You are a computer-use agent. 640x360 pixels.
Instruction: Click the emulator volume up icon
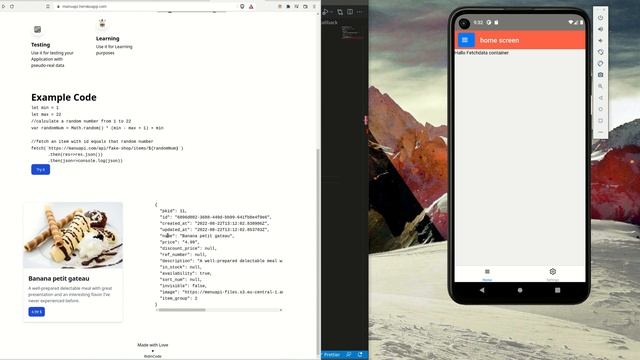coord(600,29)
